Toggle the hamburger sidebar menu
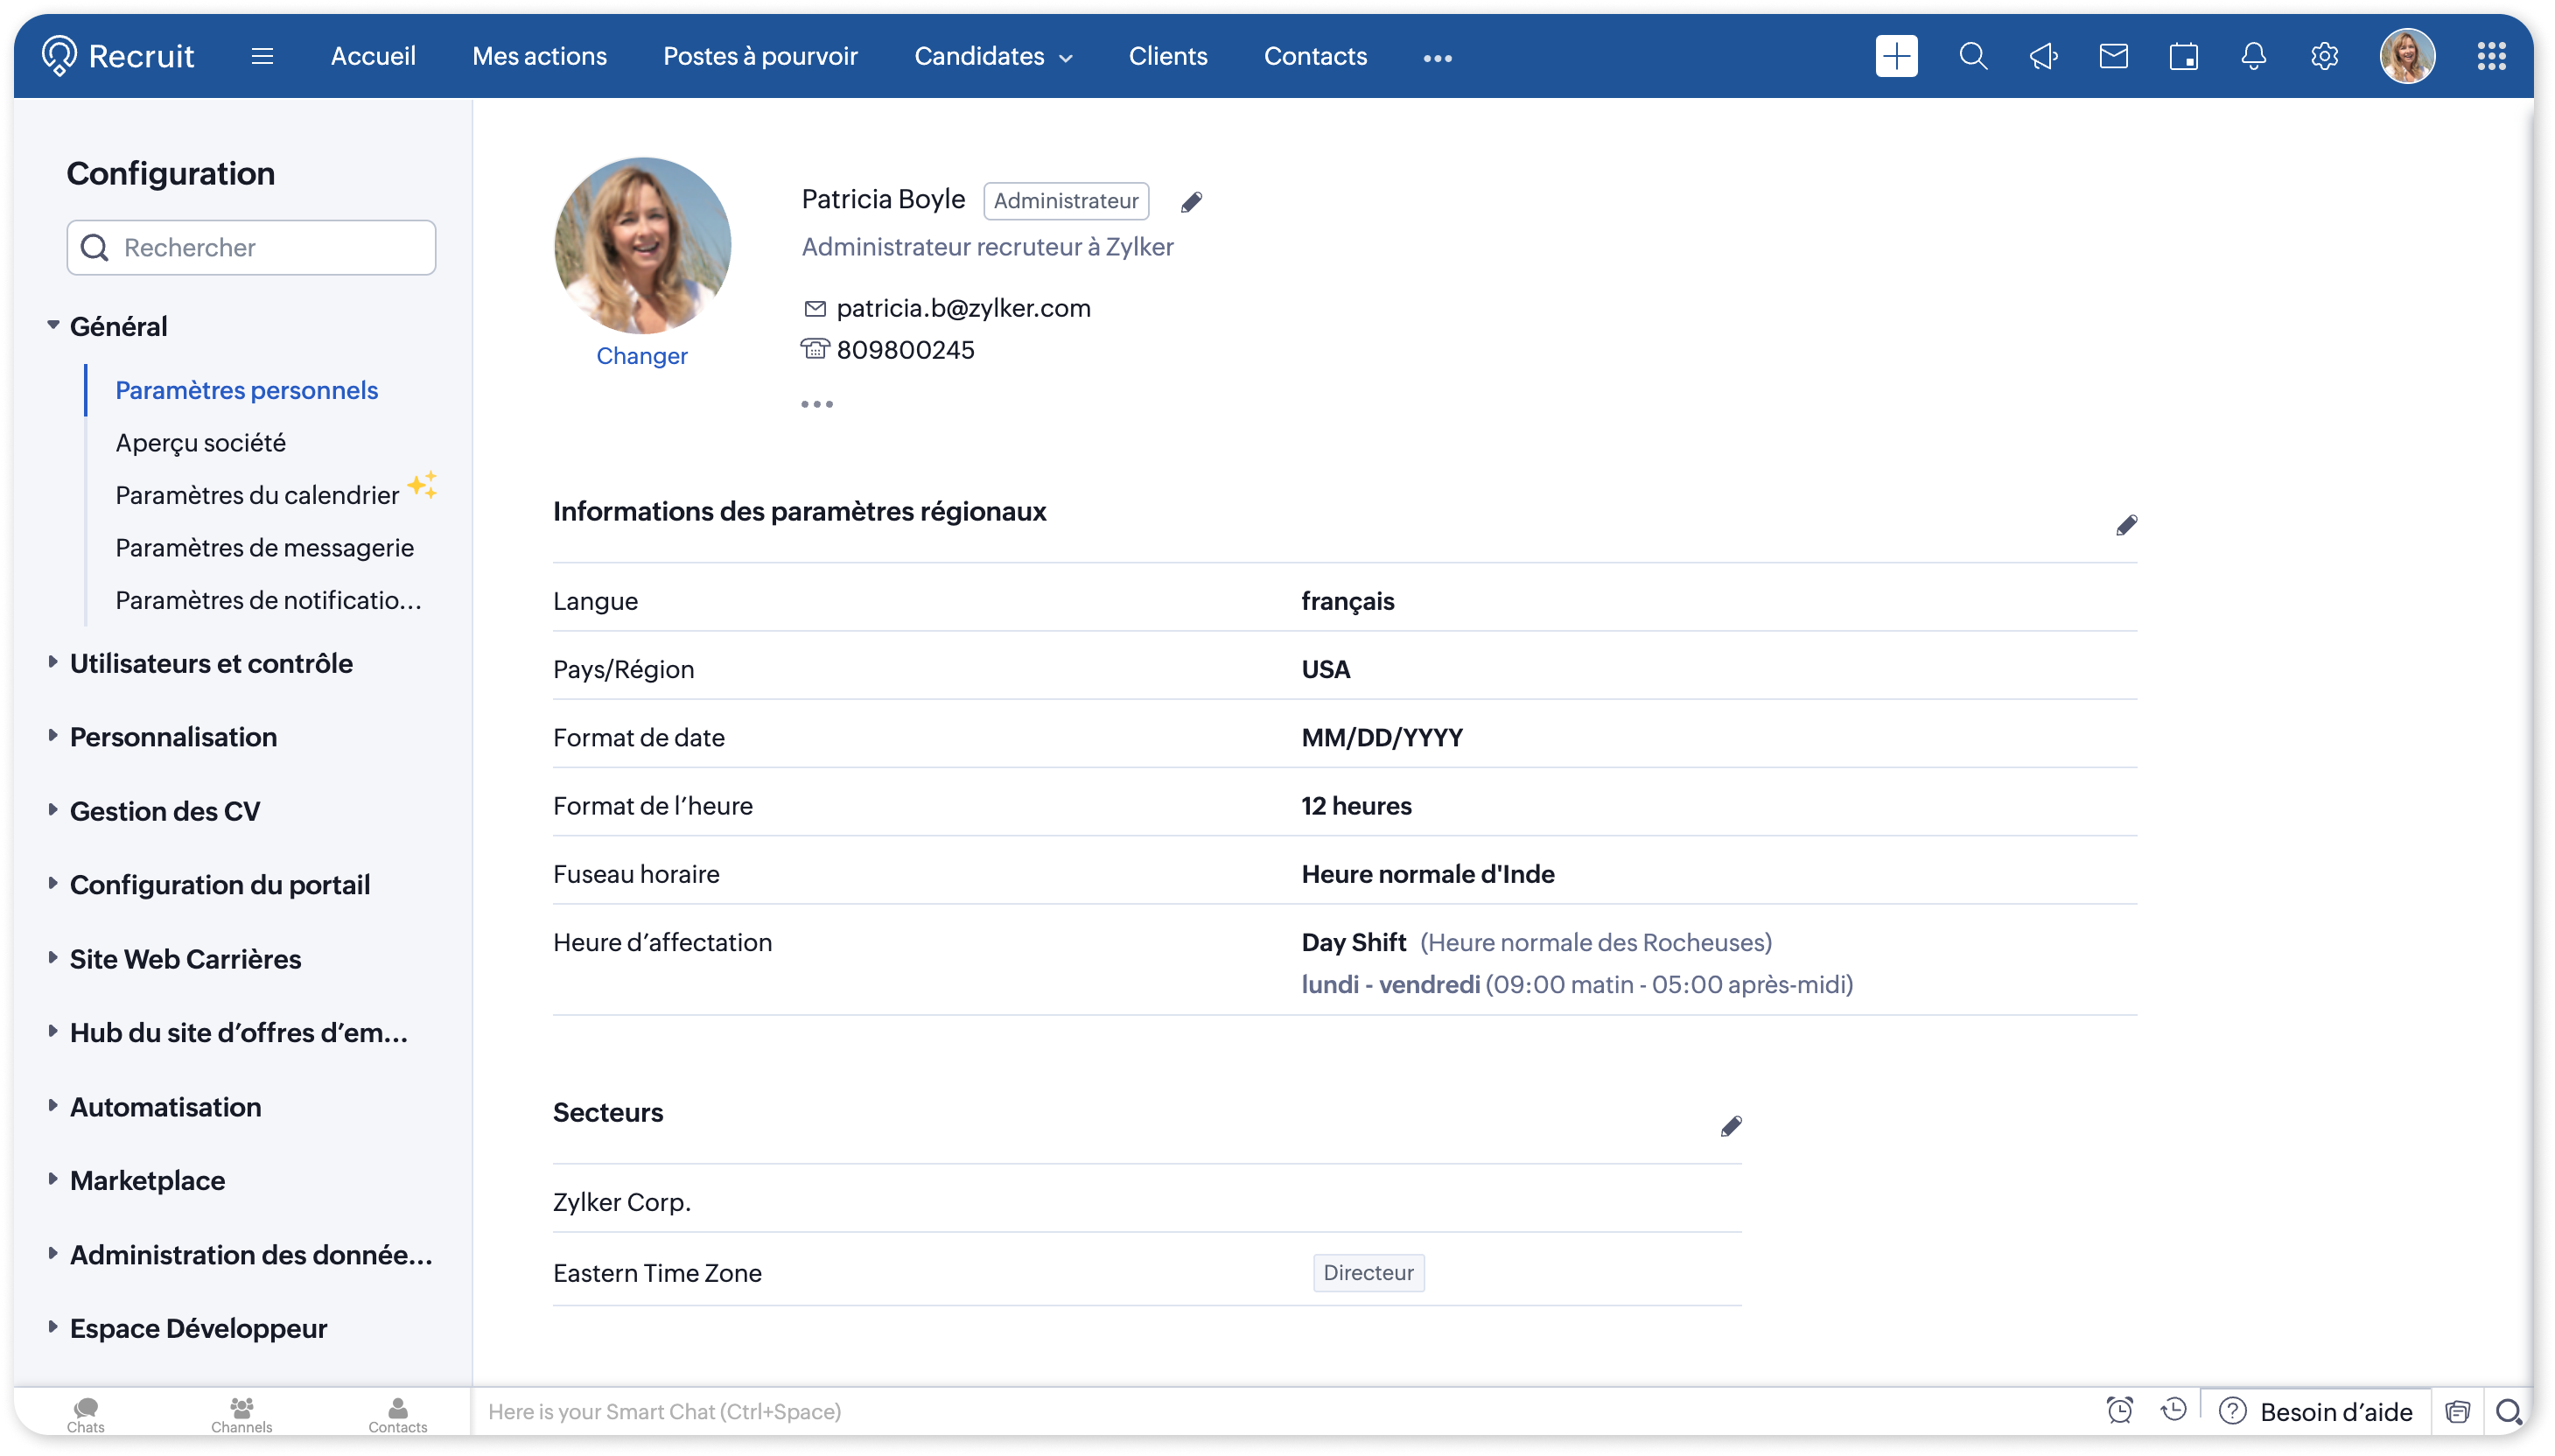 click(x=262, y=56)
